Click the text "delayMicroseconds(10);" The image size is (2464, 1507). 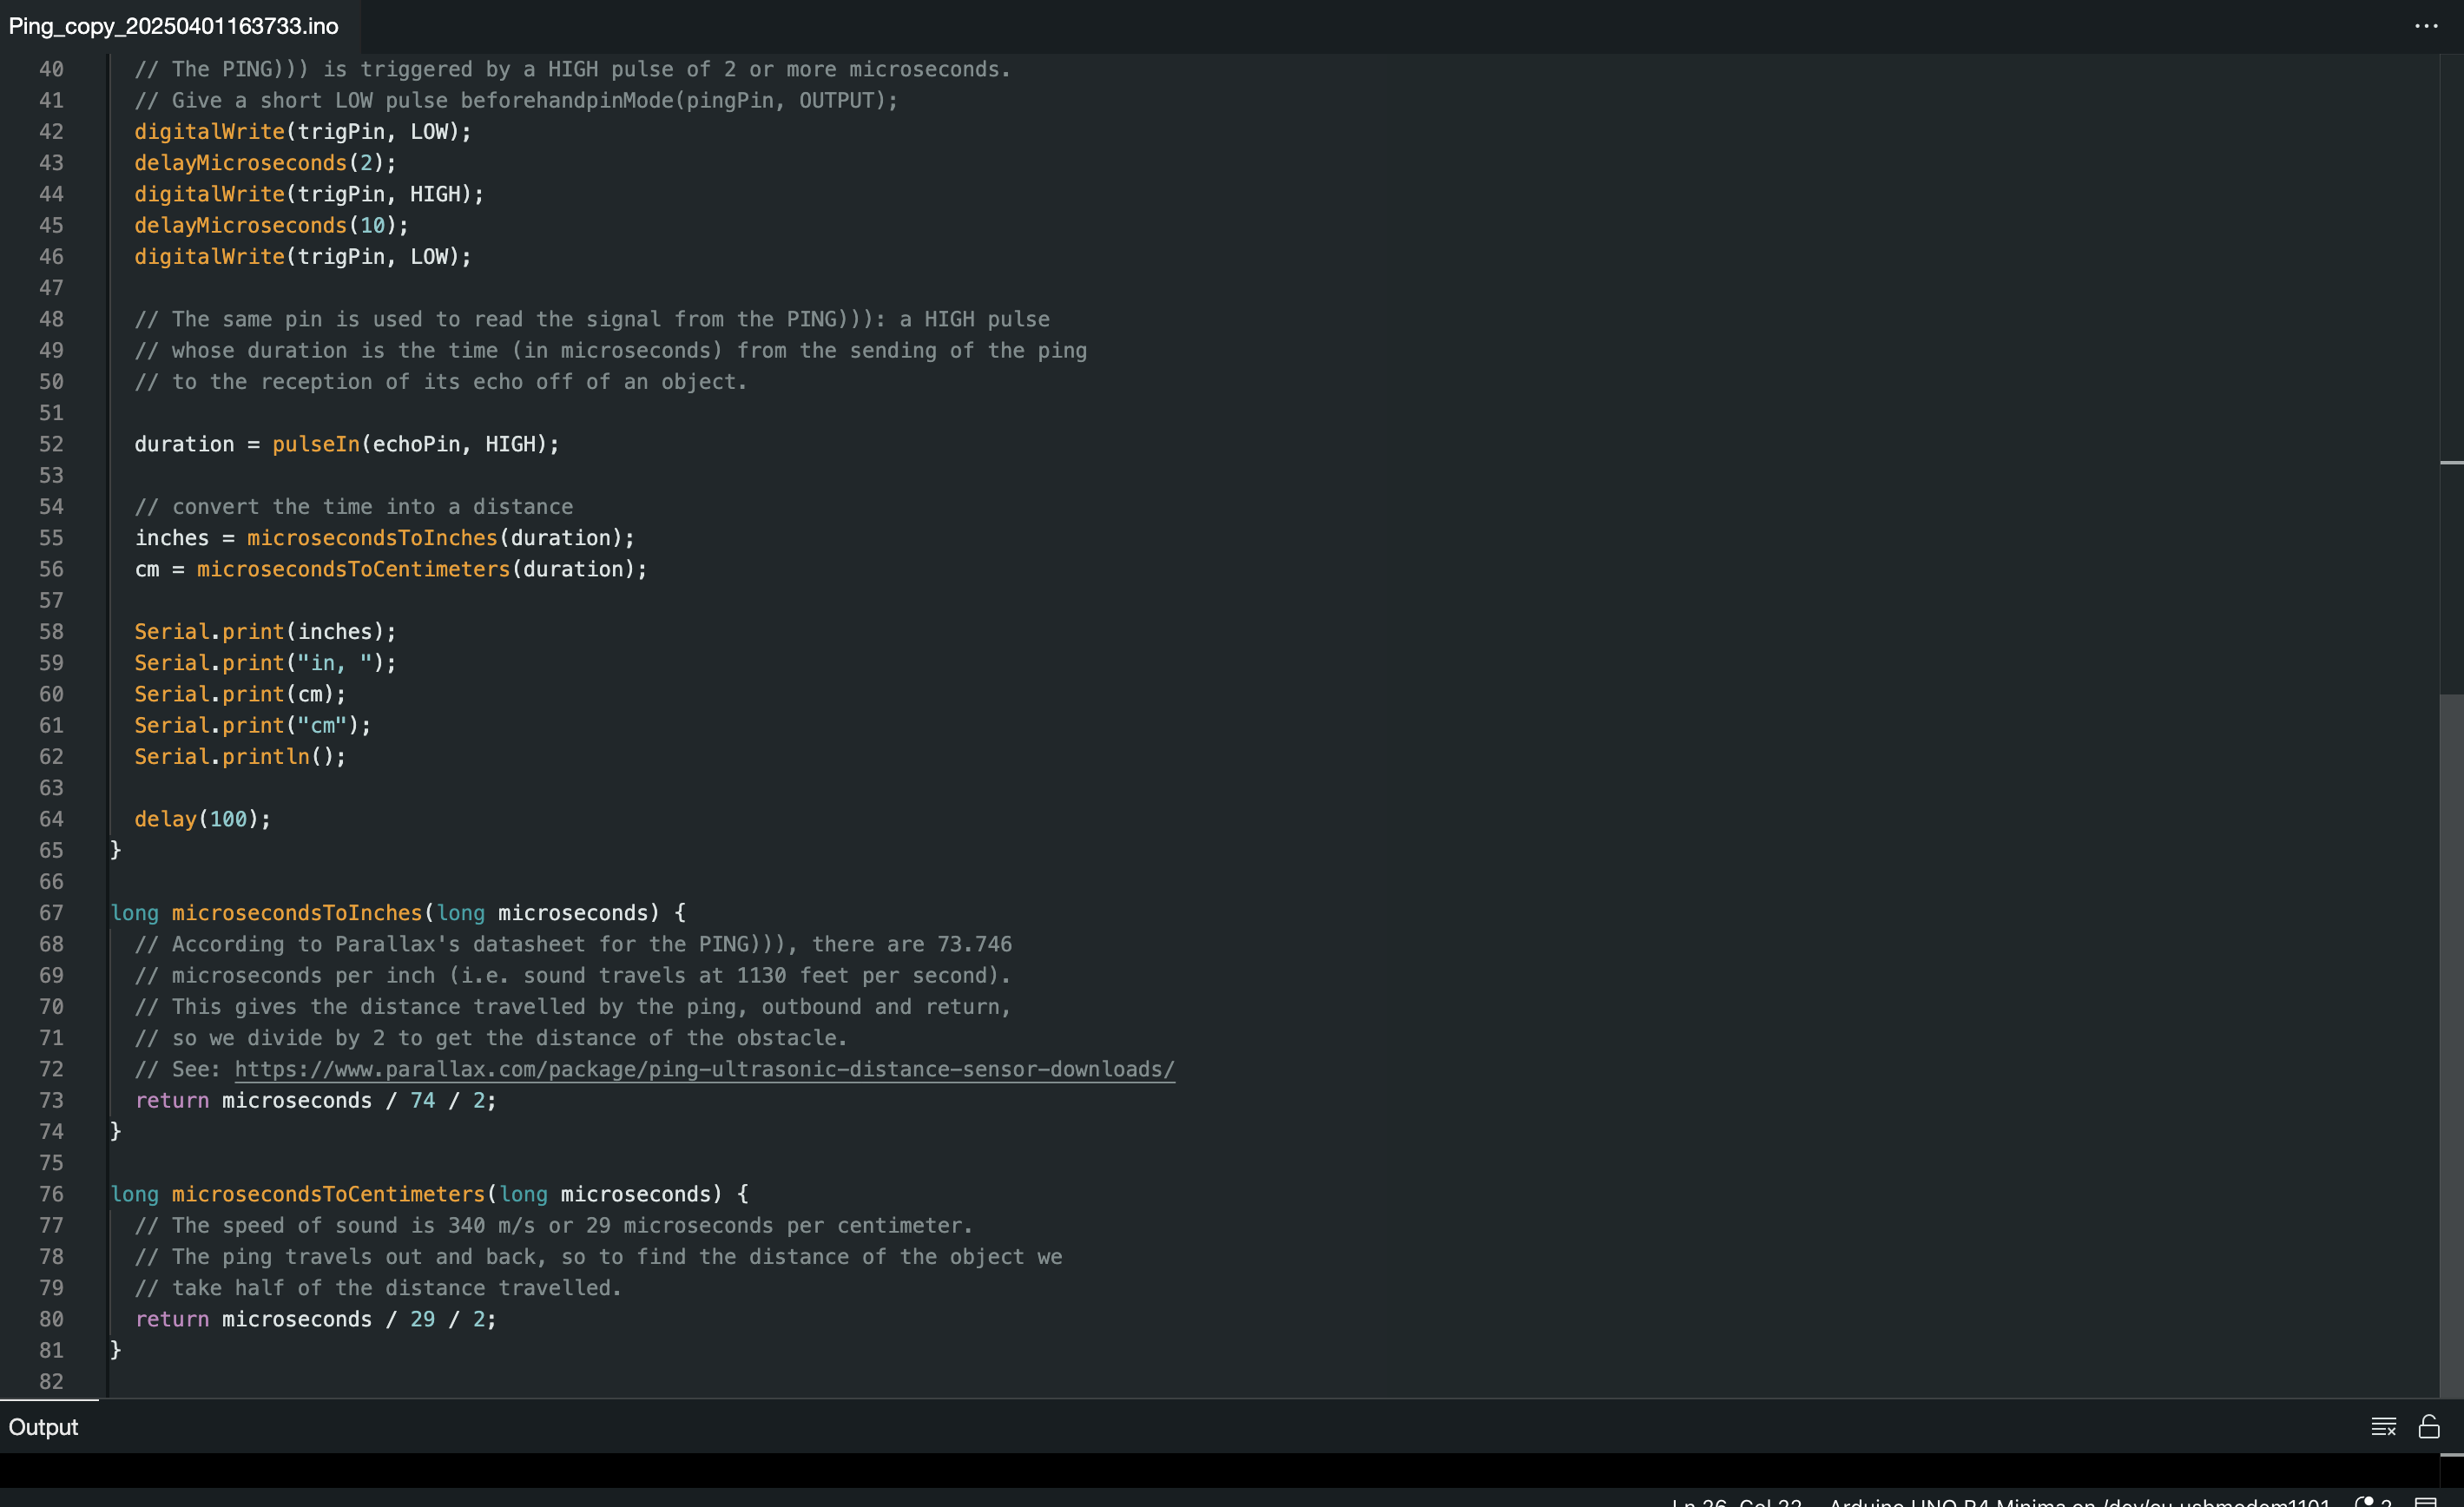coord(272,225)
